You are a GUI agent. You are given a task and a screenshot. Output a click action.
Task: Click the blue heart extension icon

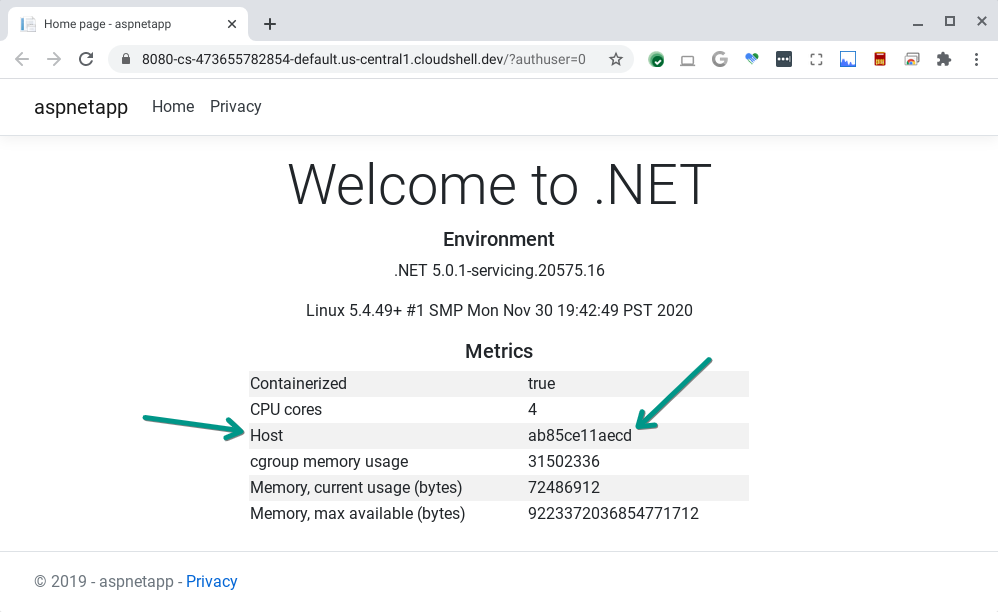pyautogui.click(x=752, y=60)
